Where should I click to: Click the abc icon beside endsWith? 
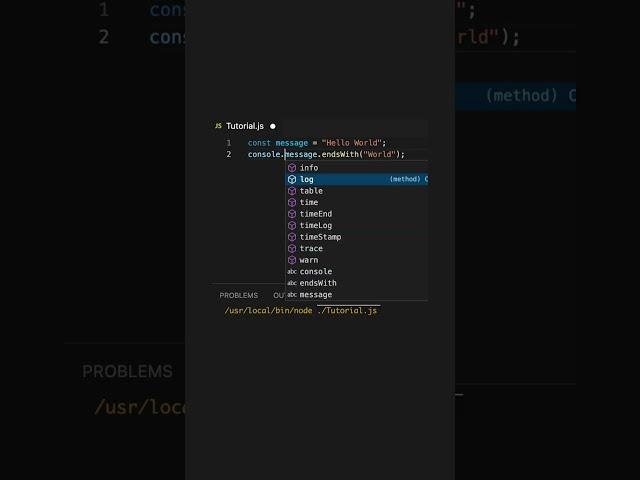[x=292, y=283]
